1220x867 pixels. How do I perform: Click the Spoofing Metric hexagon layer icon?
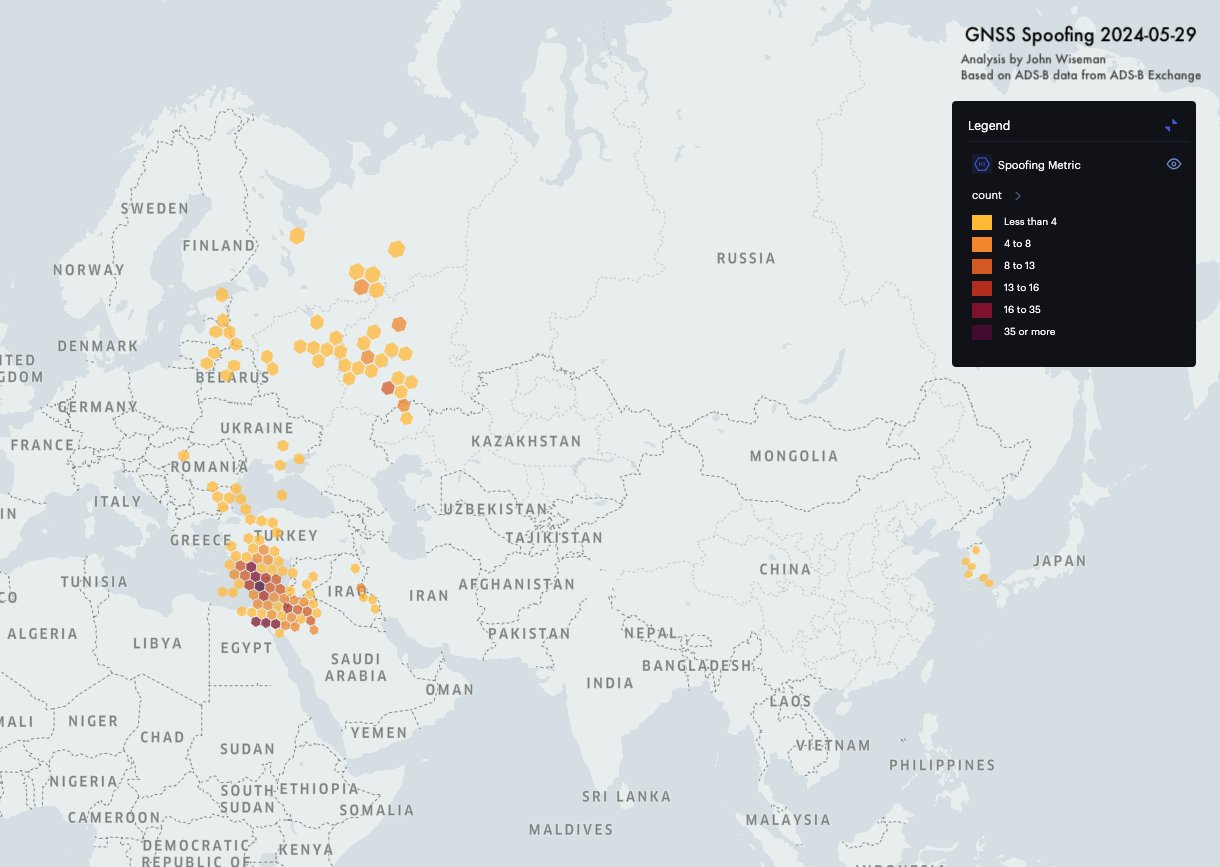[x=981, y=164]
